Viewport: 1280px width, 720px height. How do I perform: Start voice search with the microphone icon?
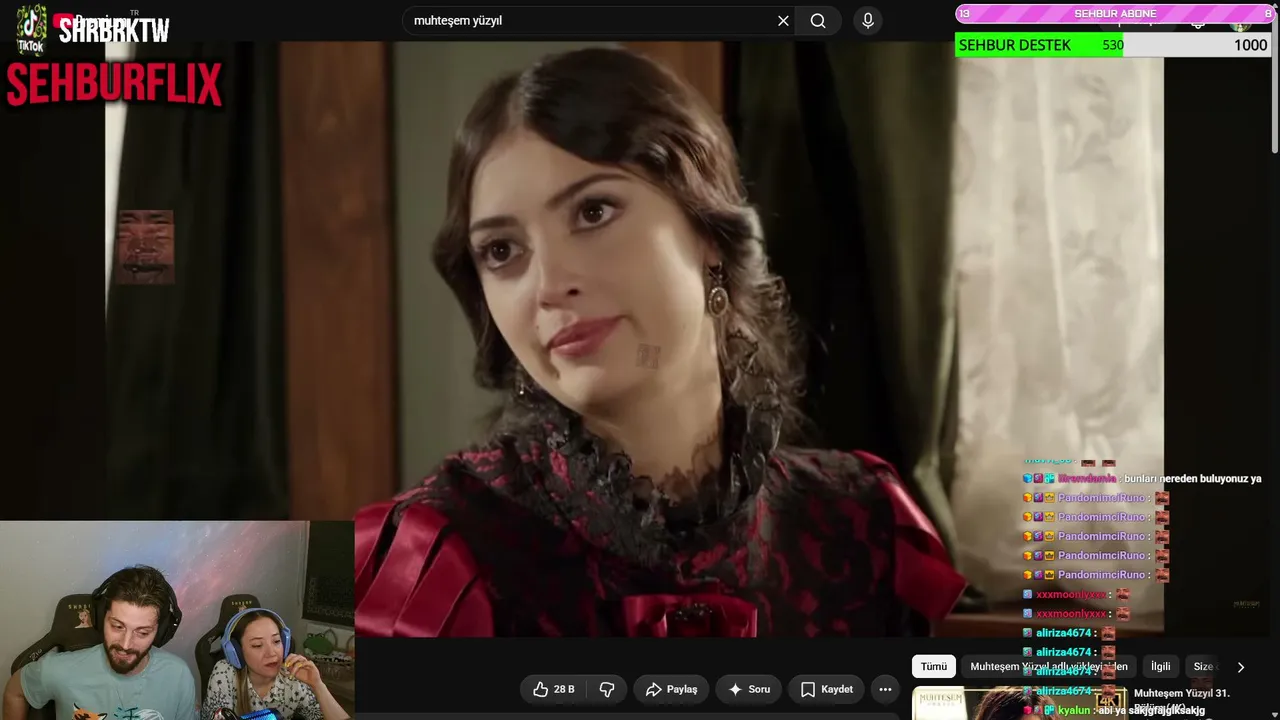[x=867, y=21]
